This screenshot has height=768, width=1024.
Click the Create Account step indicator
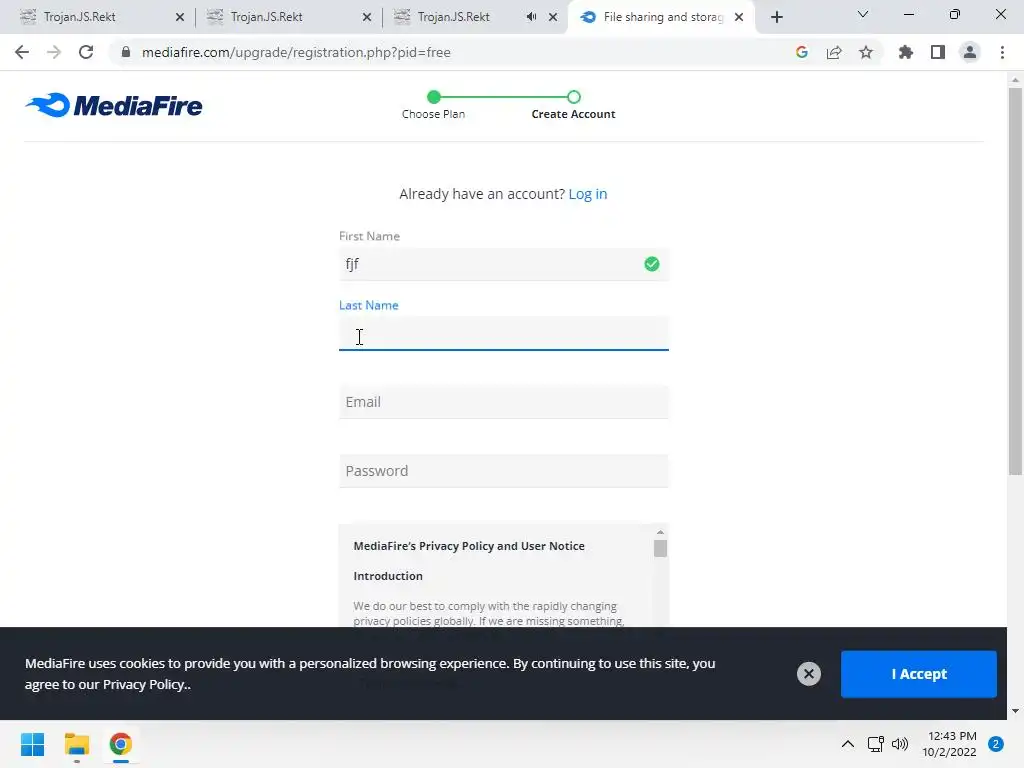click(x=573, y=104)
